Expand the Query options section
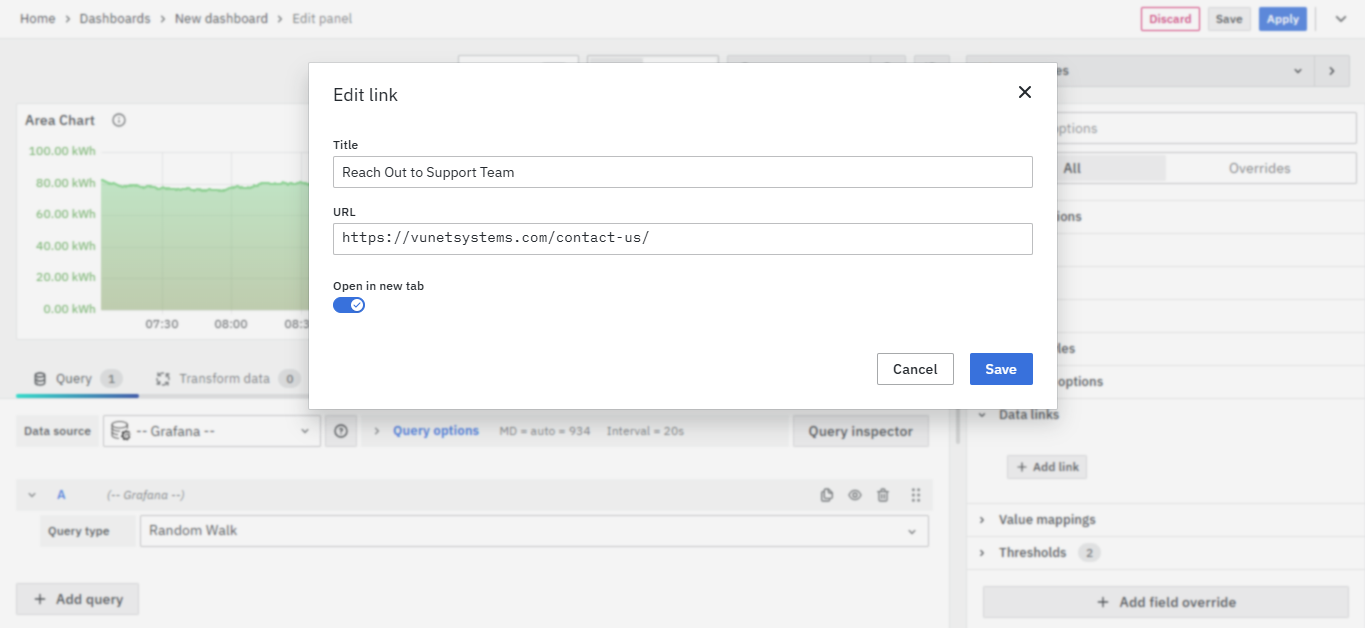 point(435,431)
